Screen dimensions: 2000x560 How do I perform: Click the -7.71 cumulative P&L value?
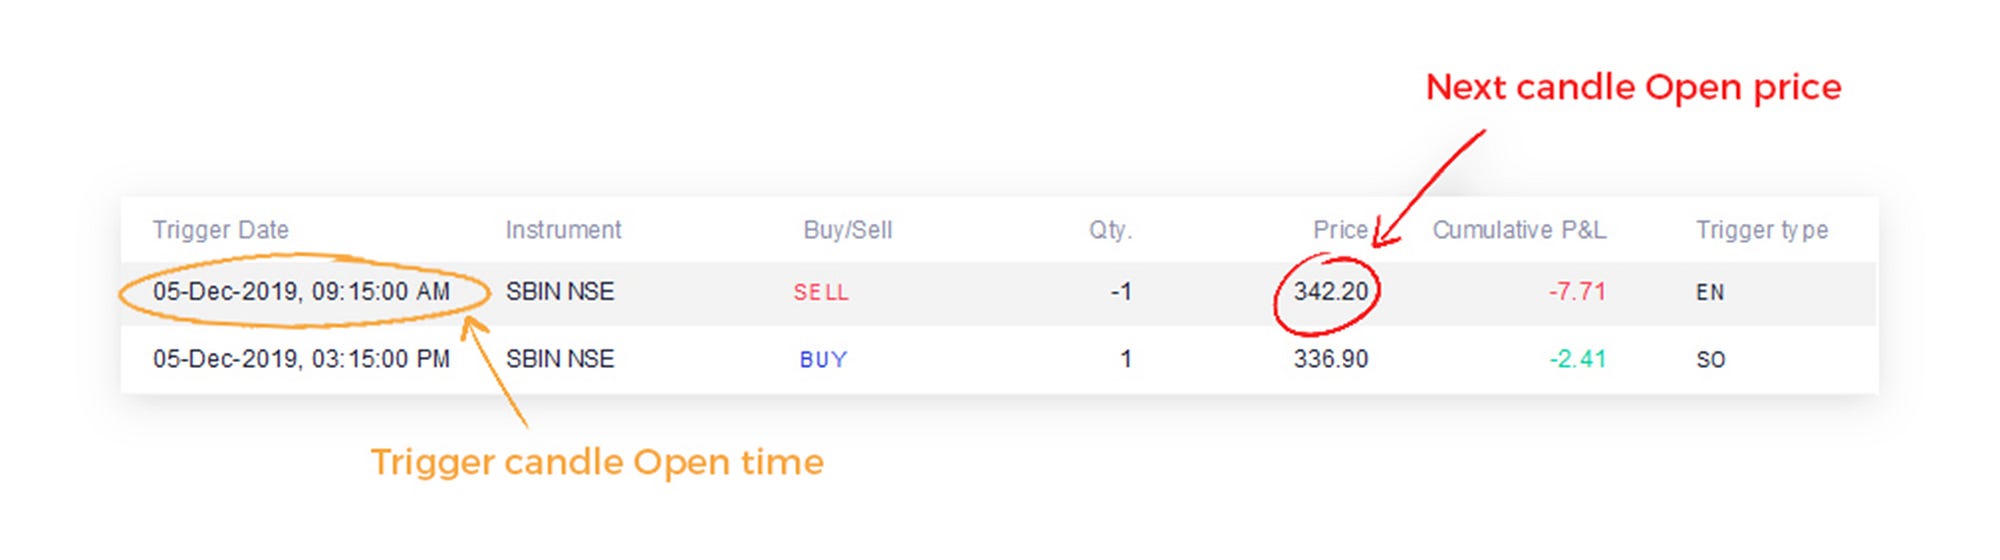coord(1577,291)
